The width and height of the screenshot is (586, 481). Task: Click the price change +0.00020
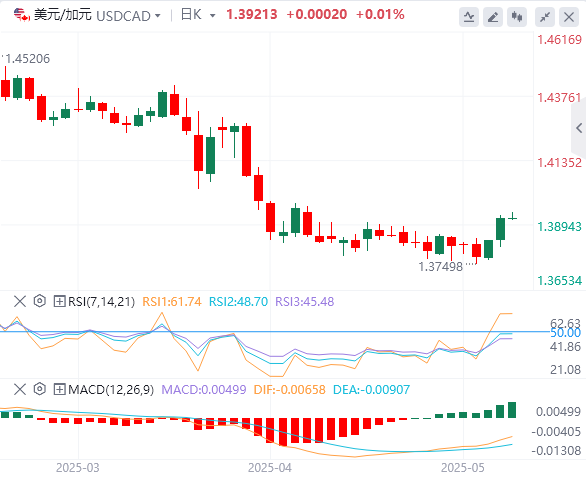[x=317, y=15]
